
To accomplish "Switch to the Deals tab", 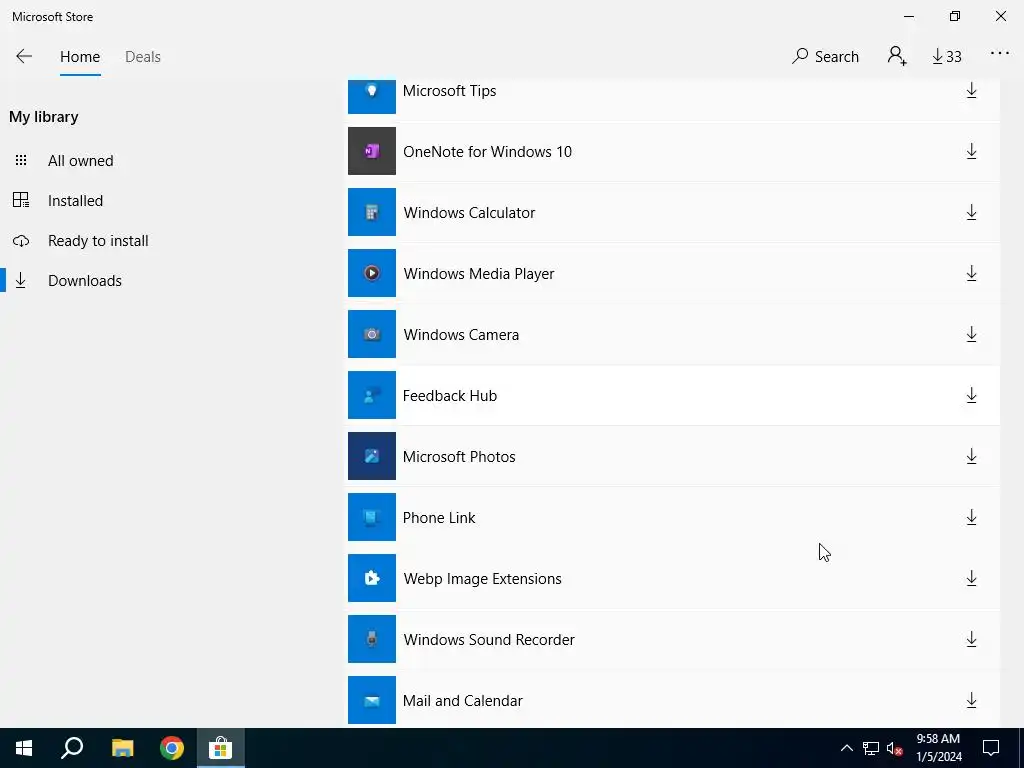I will tap(142, 57).
